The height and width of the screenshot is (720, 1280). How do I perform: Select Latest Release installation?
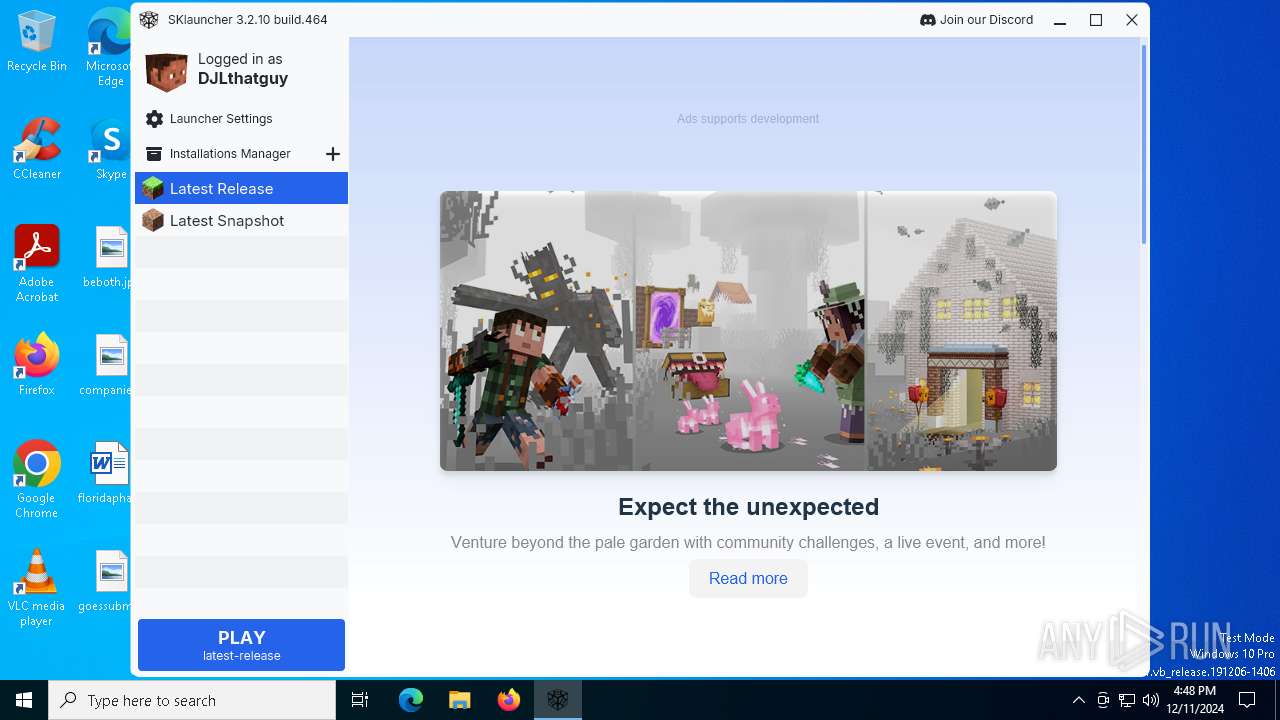click(x=242, y=188)
